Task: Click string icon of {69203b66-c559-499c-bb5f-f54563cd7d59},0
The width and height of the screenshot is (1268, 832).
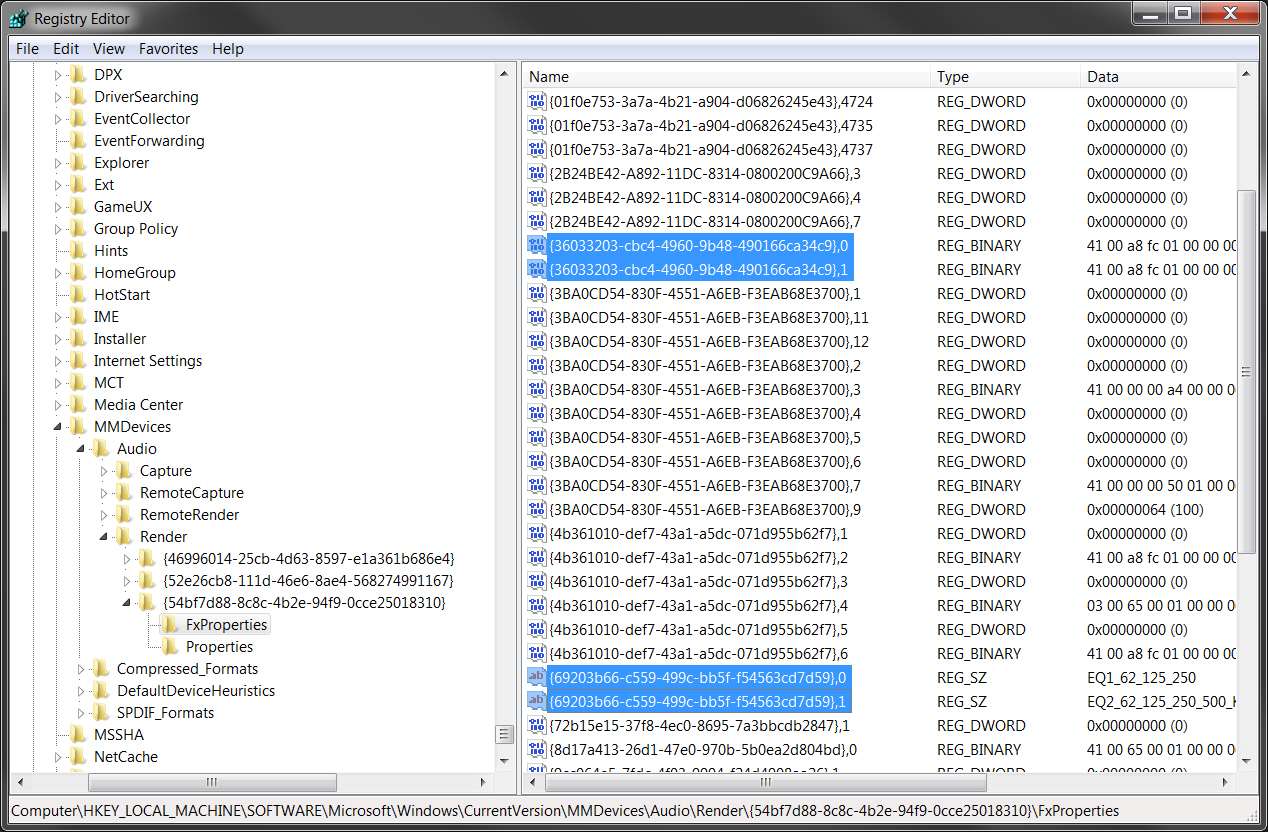Action: coord(537,678)
